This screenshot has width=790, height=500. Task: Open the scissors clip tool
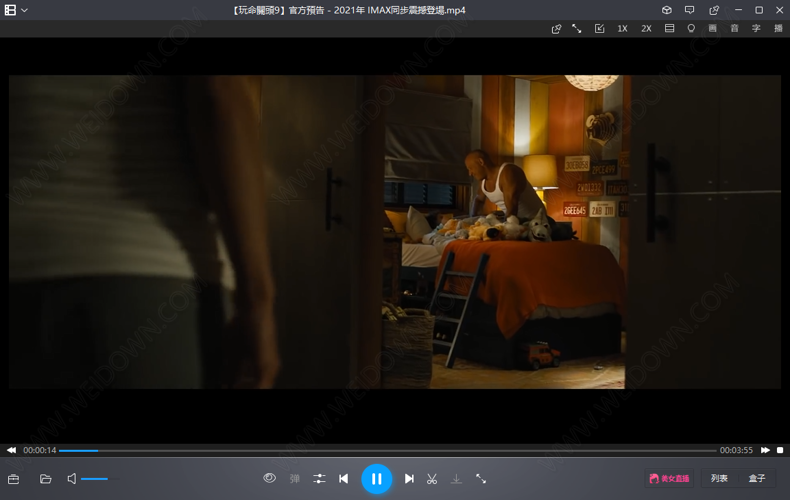click(x=432, y=479)
